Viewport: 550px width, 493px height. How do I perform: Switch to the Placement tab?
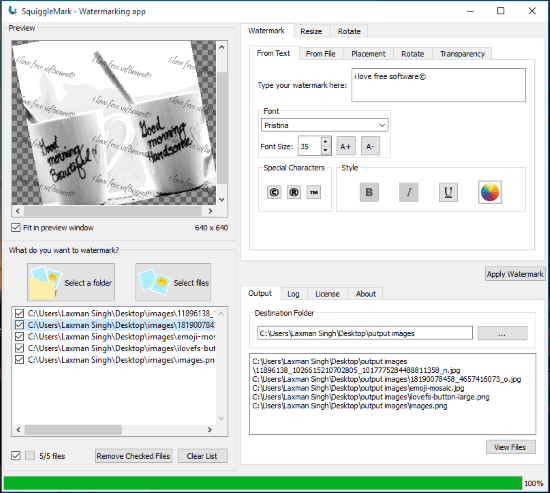368,54
